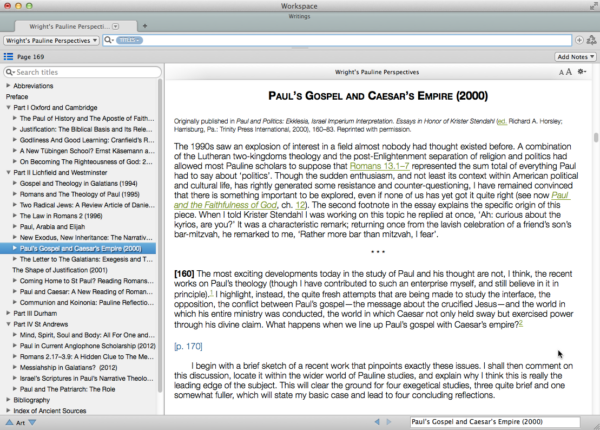Select Godliness And Good Learning entry
Screen dimensions: 600x430
tap(87, 140)
